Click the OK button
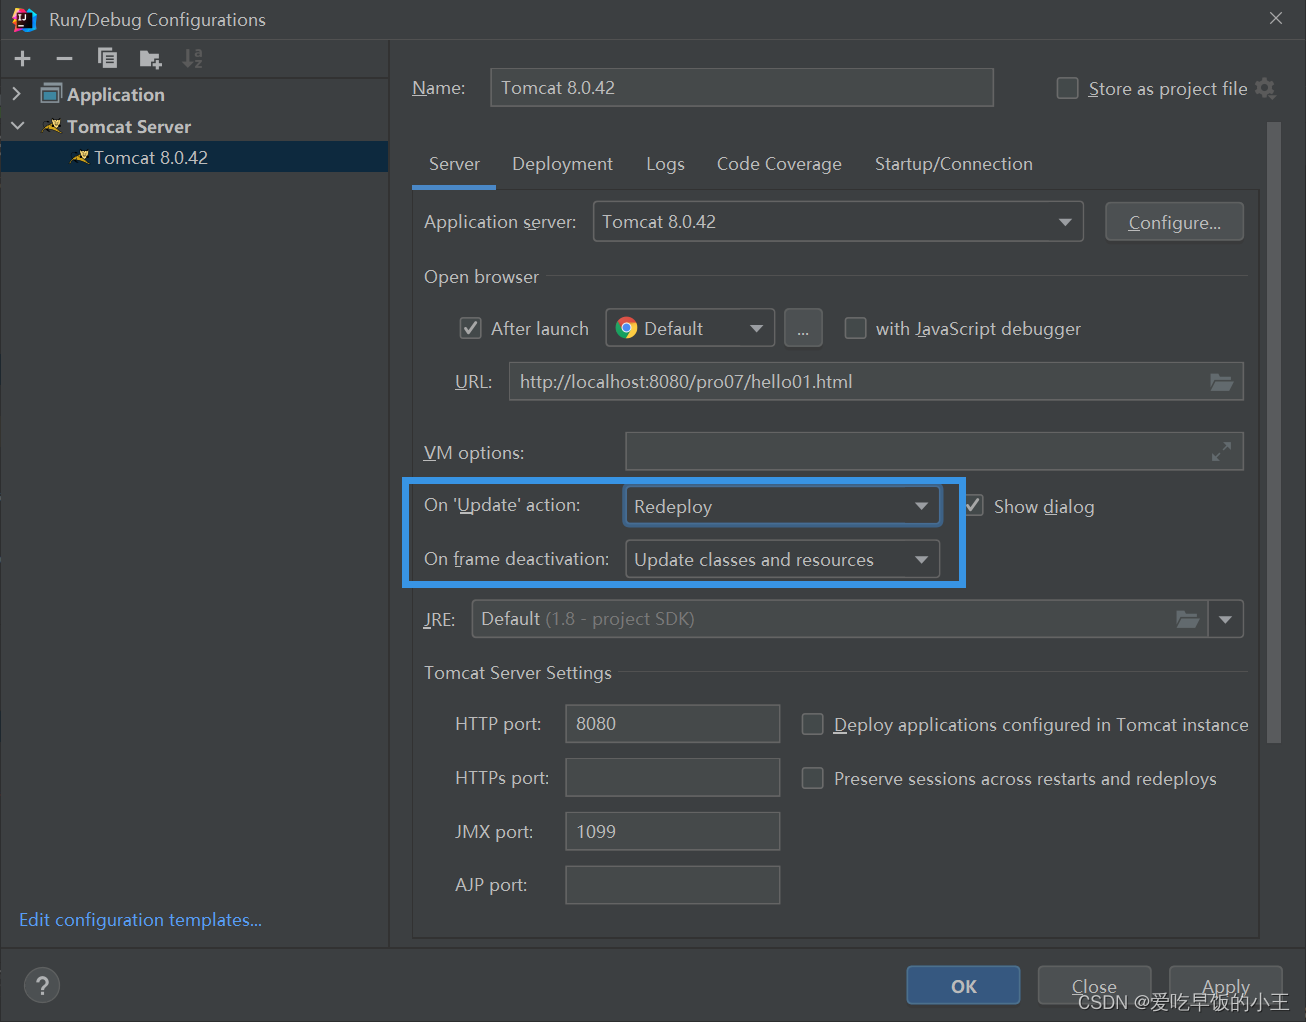Viewport: 1306px width, 1022px height. [x=963, y=986]
